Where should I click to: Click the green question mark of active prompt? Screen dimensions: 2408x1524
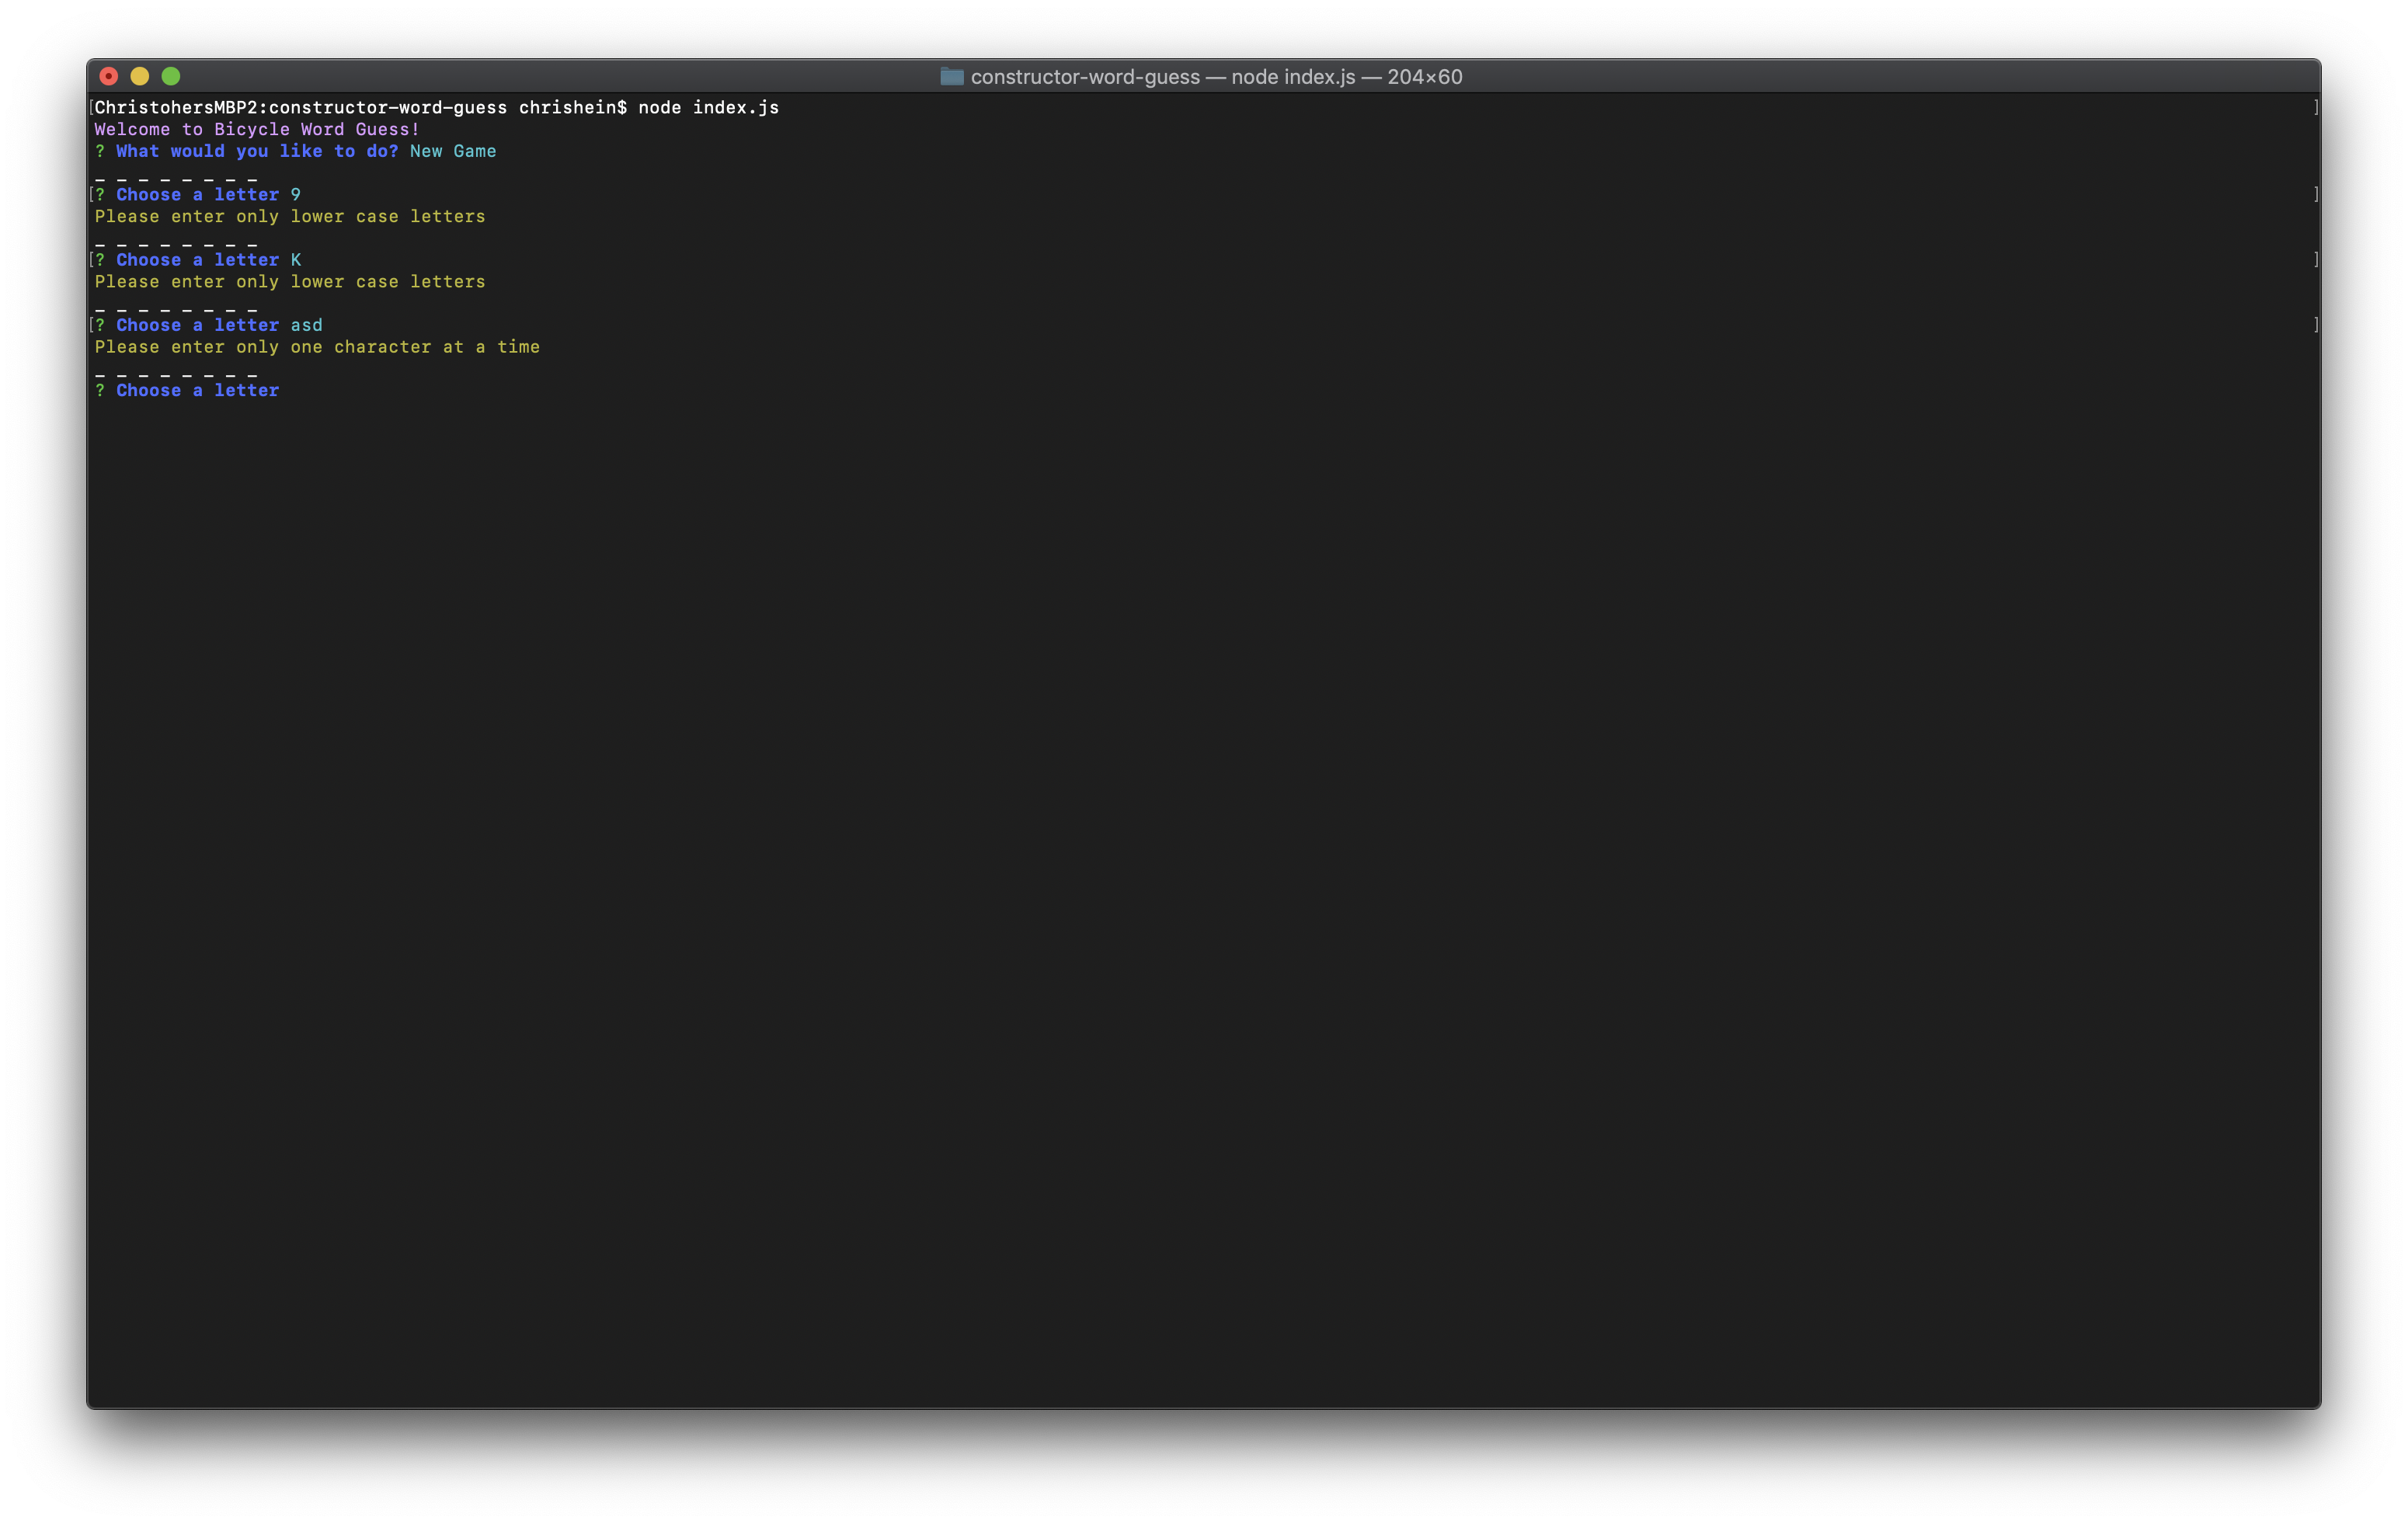coord(100,390)
